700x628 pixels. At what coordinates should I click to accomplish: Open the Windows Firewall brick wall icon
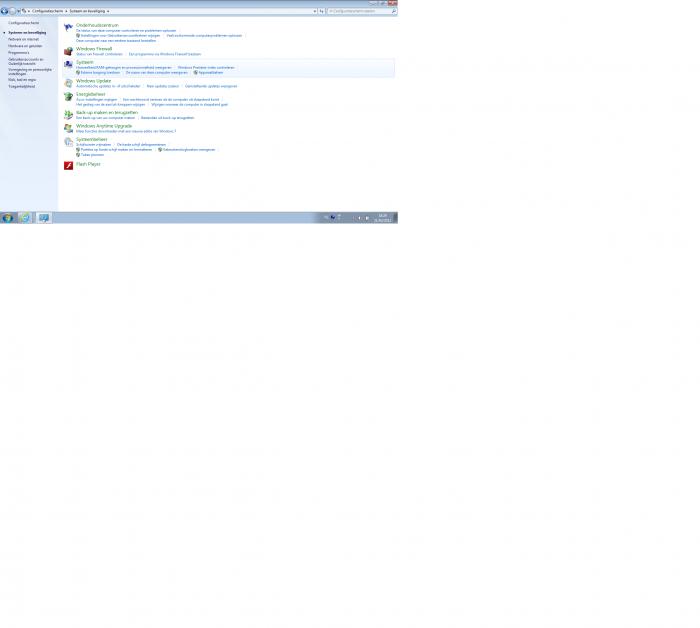click(x=68, y=51)
